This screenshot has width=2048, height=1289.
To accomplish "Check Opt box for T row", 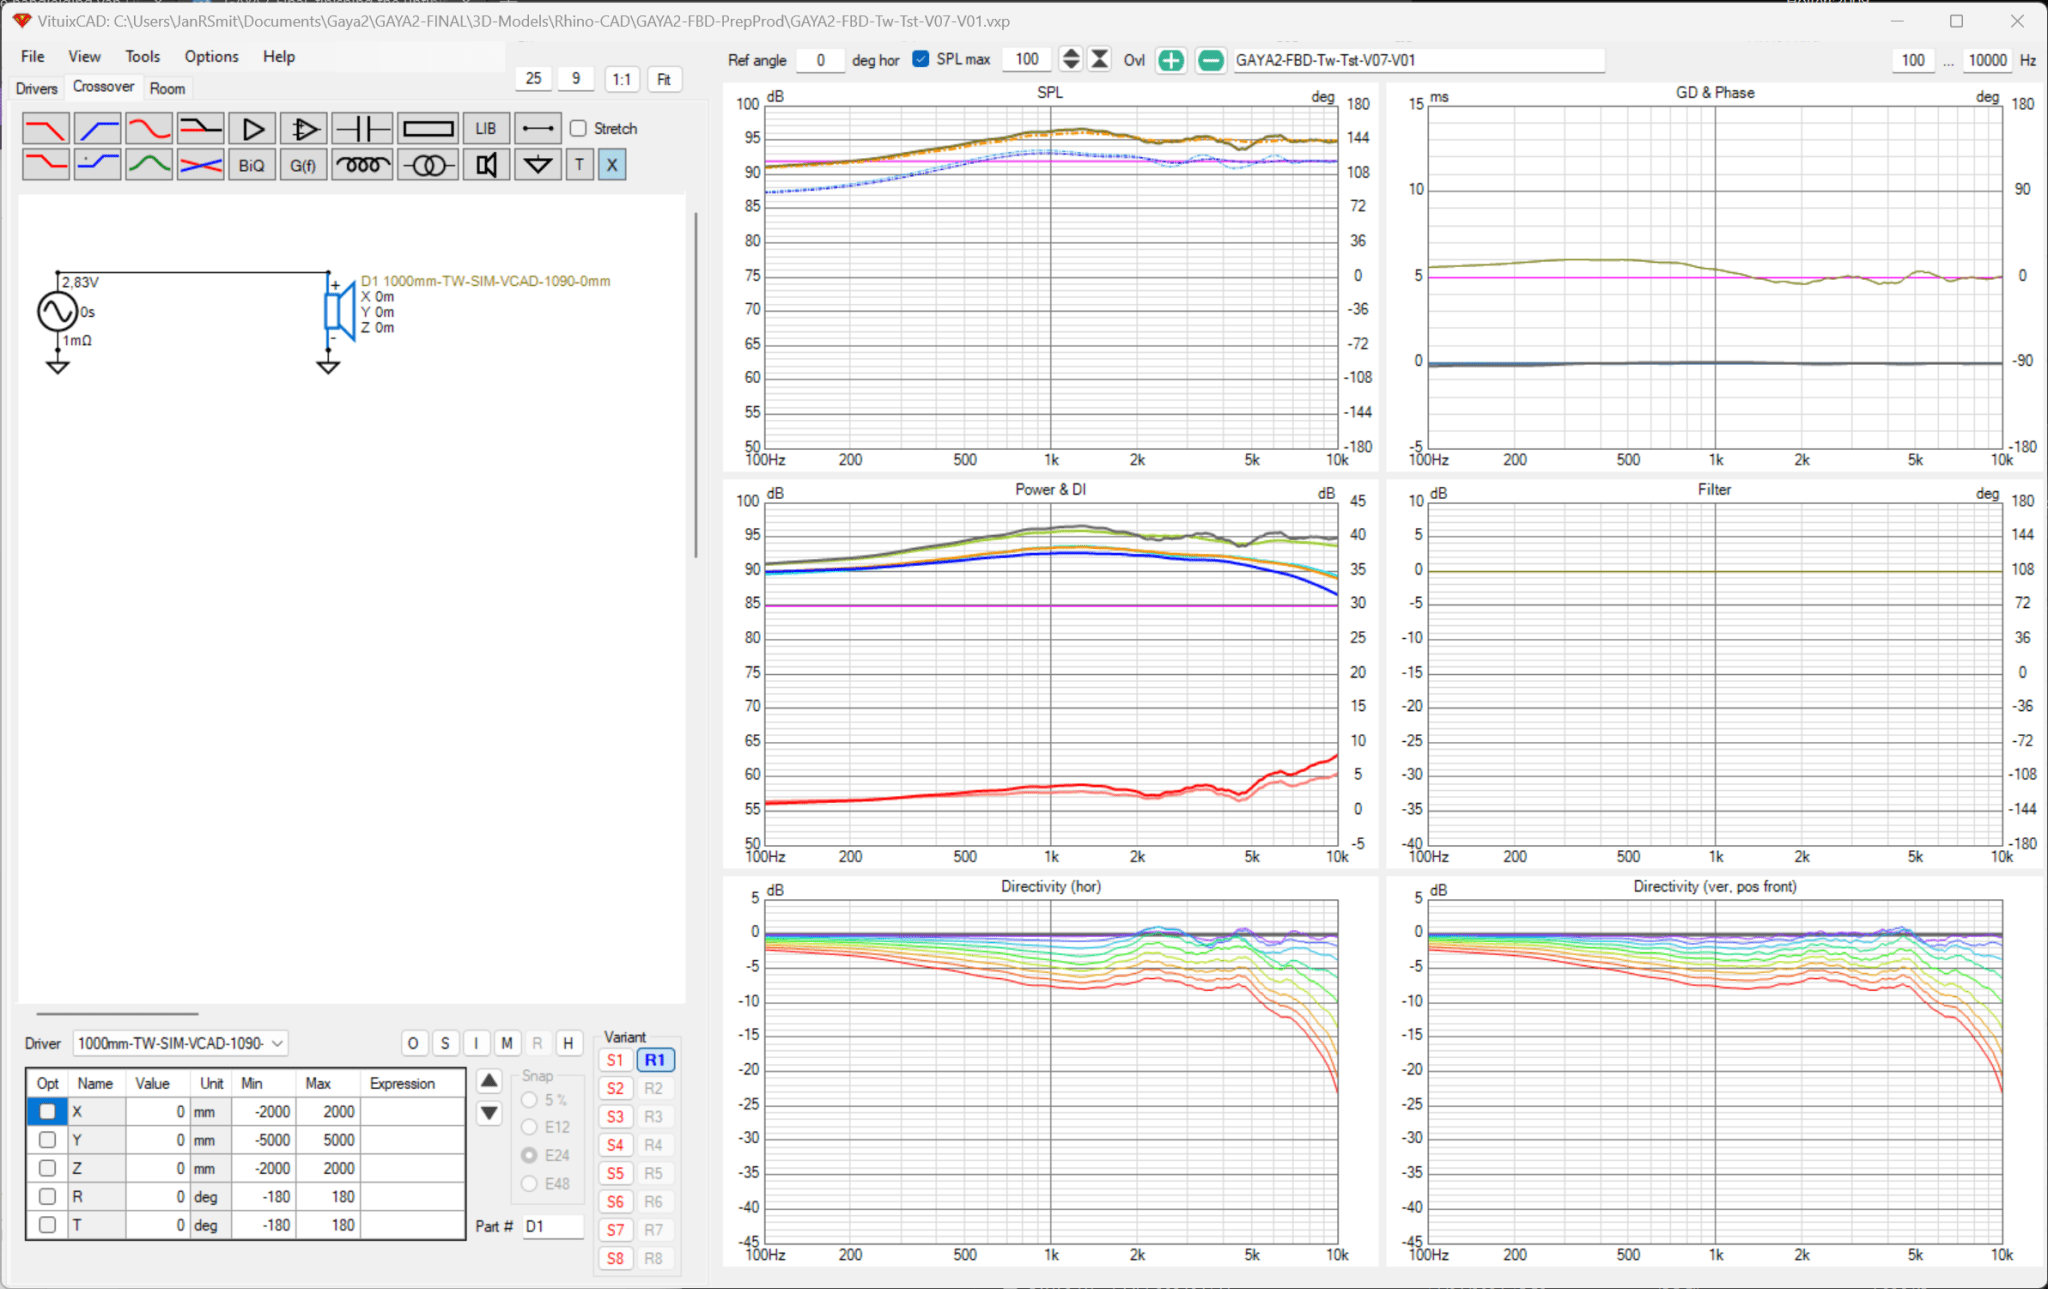I will coord(47,1224).
